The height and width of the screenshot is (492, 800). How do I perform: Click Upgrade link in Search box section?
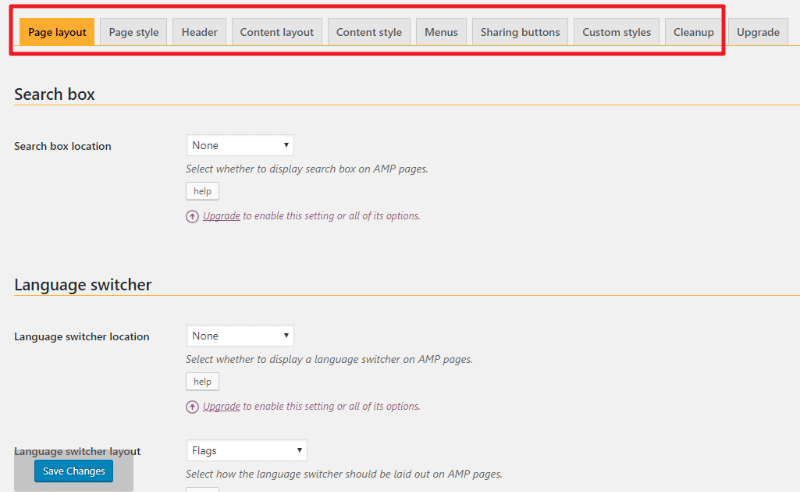(x=221, y=216)
